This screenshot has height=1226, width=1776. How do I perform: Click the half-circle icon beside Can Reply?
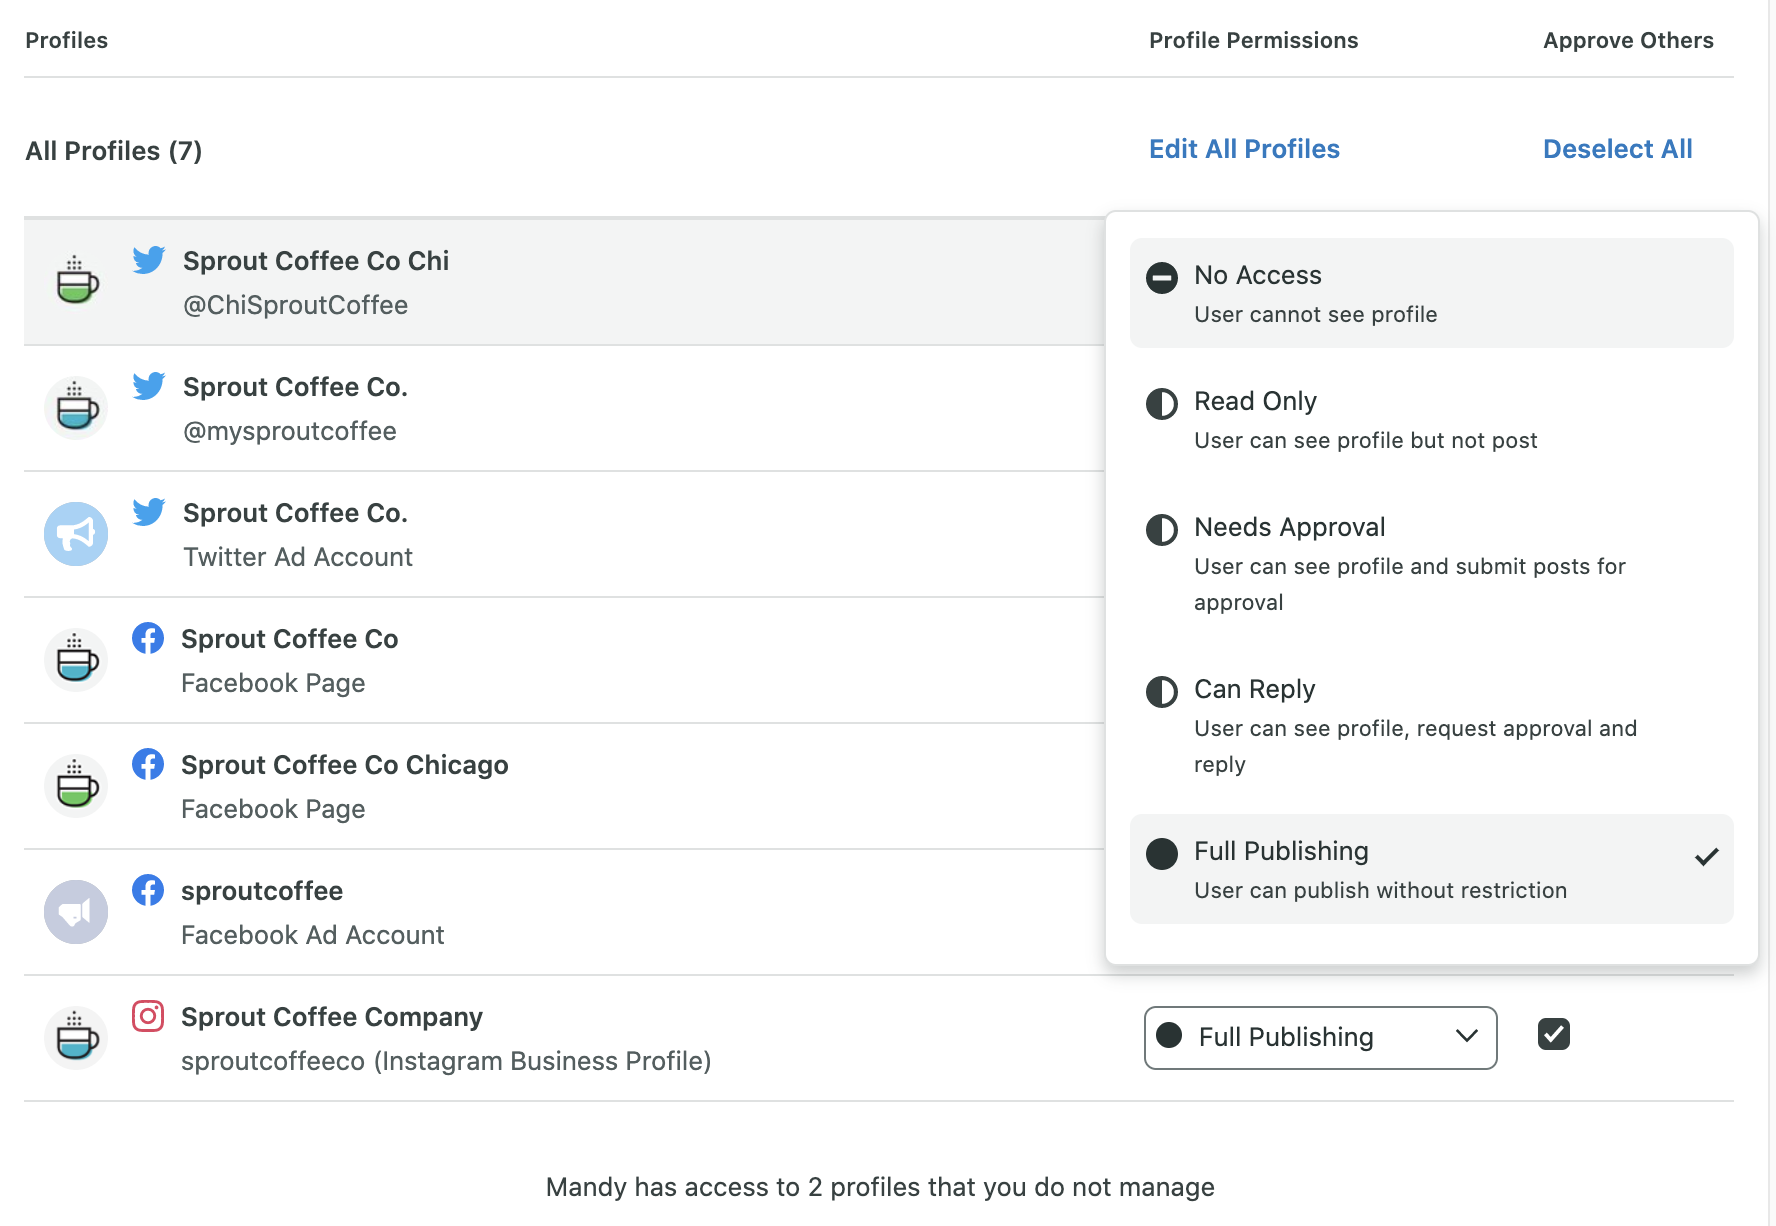[1162, 691]
